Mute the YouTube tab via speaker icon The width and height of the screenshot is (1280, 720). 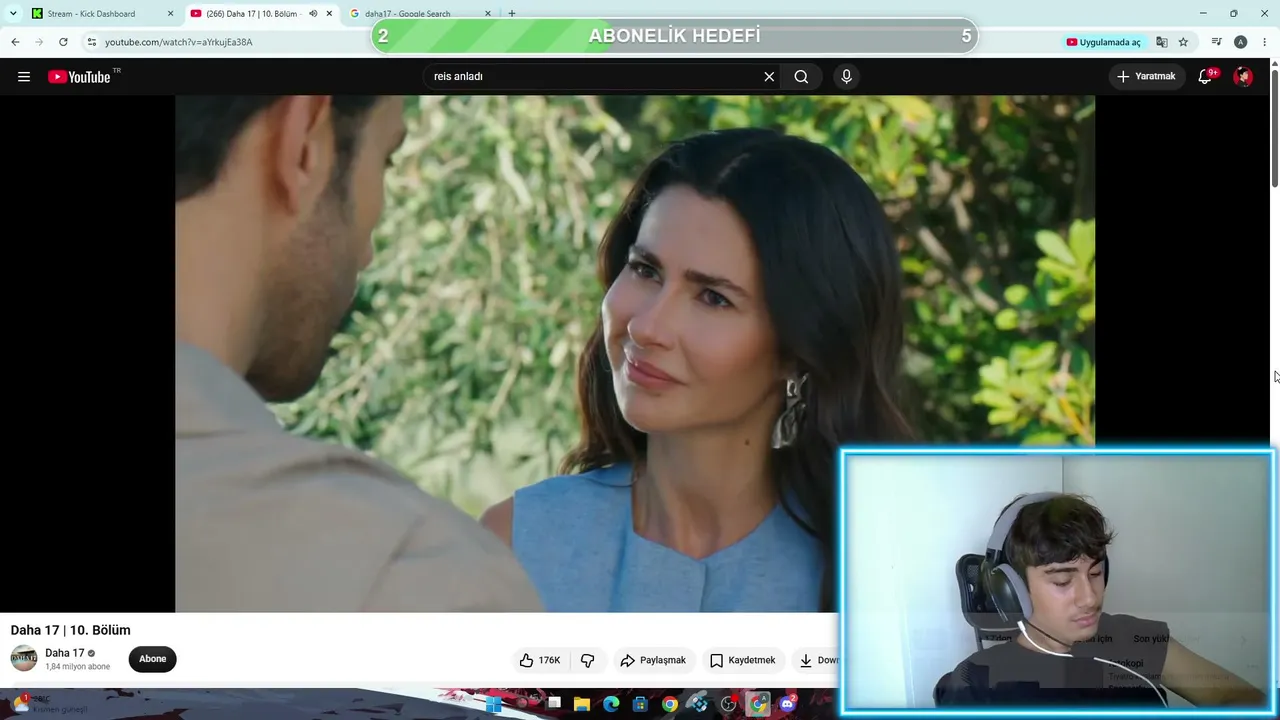(x=313, y=14)
